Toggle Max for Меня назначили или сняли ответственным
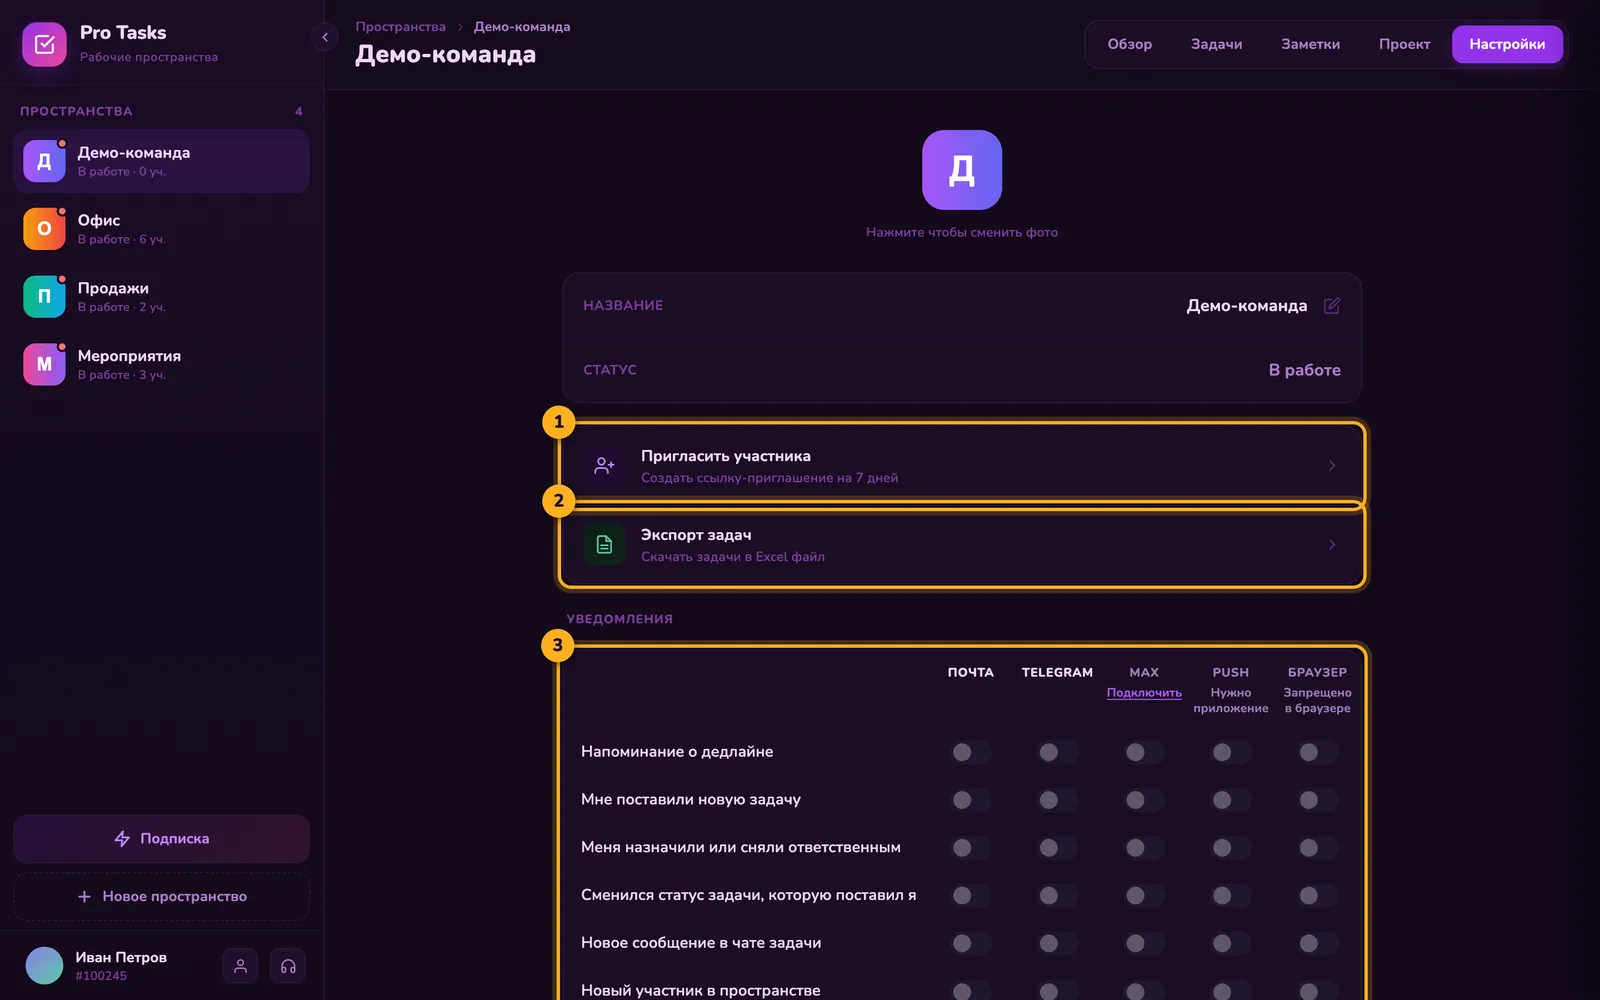This screenshot has height=1000, width=1600. pos(1144,848)
